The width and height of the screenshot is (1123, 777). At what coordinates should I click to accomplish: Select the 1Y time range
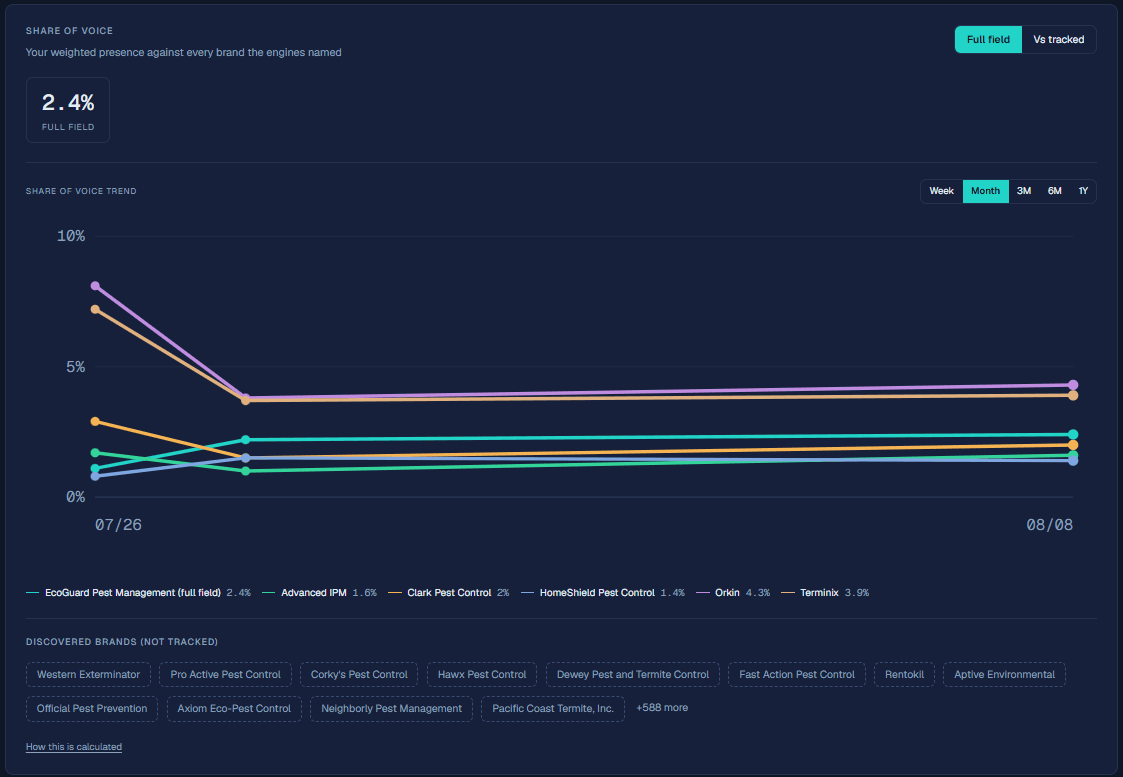coord(1083,191)
